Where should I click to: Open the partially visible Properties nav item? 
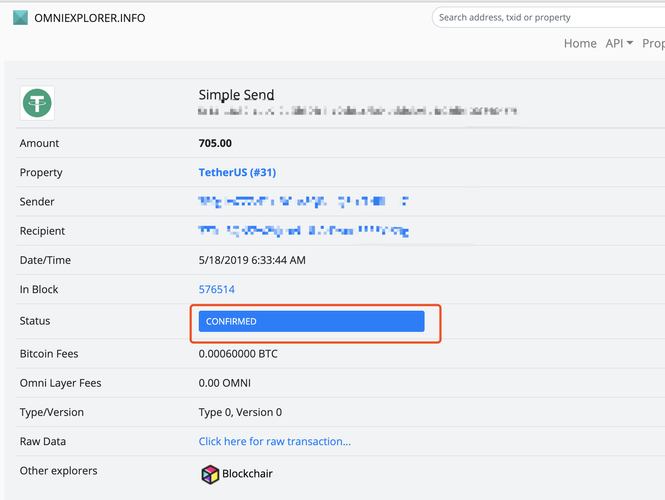tap(653, 43)
